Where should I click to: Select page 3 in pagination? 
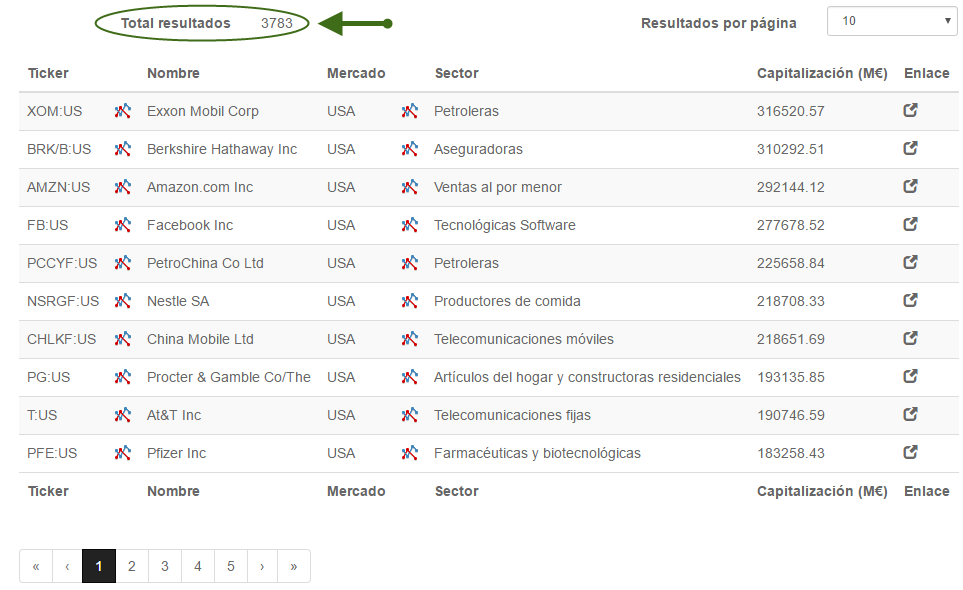coord(165,566)
